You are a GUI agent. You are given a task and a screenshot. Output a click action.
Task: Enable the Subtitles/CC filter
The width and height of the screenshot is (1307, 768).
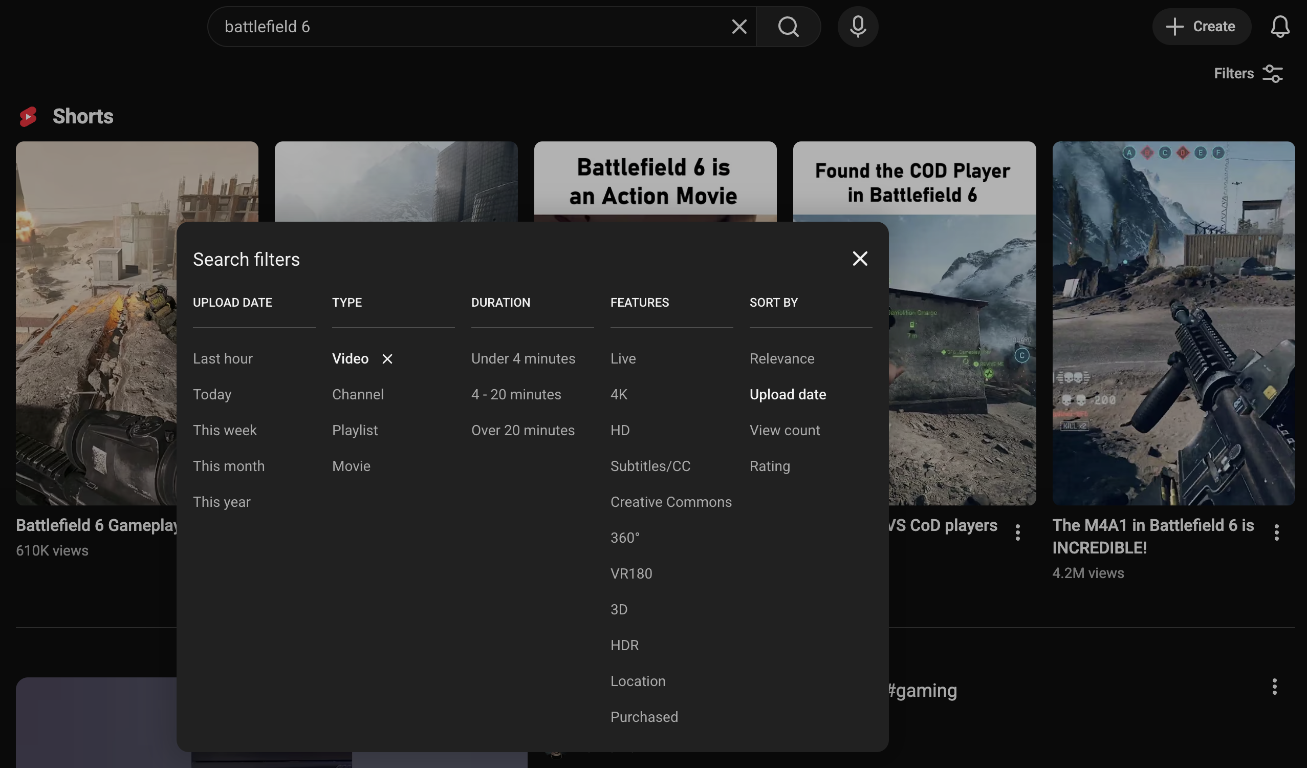[x=650, y=466]
